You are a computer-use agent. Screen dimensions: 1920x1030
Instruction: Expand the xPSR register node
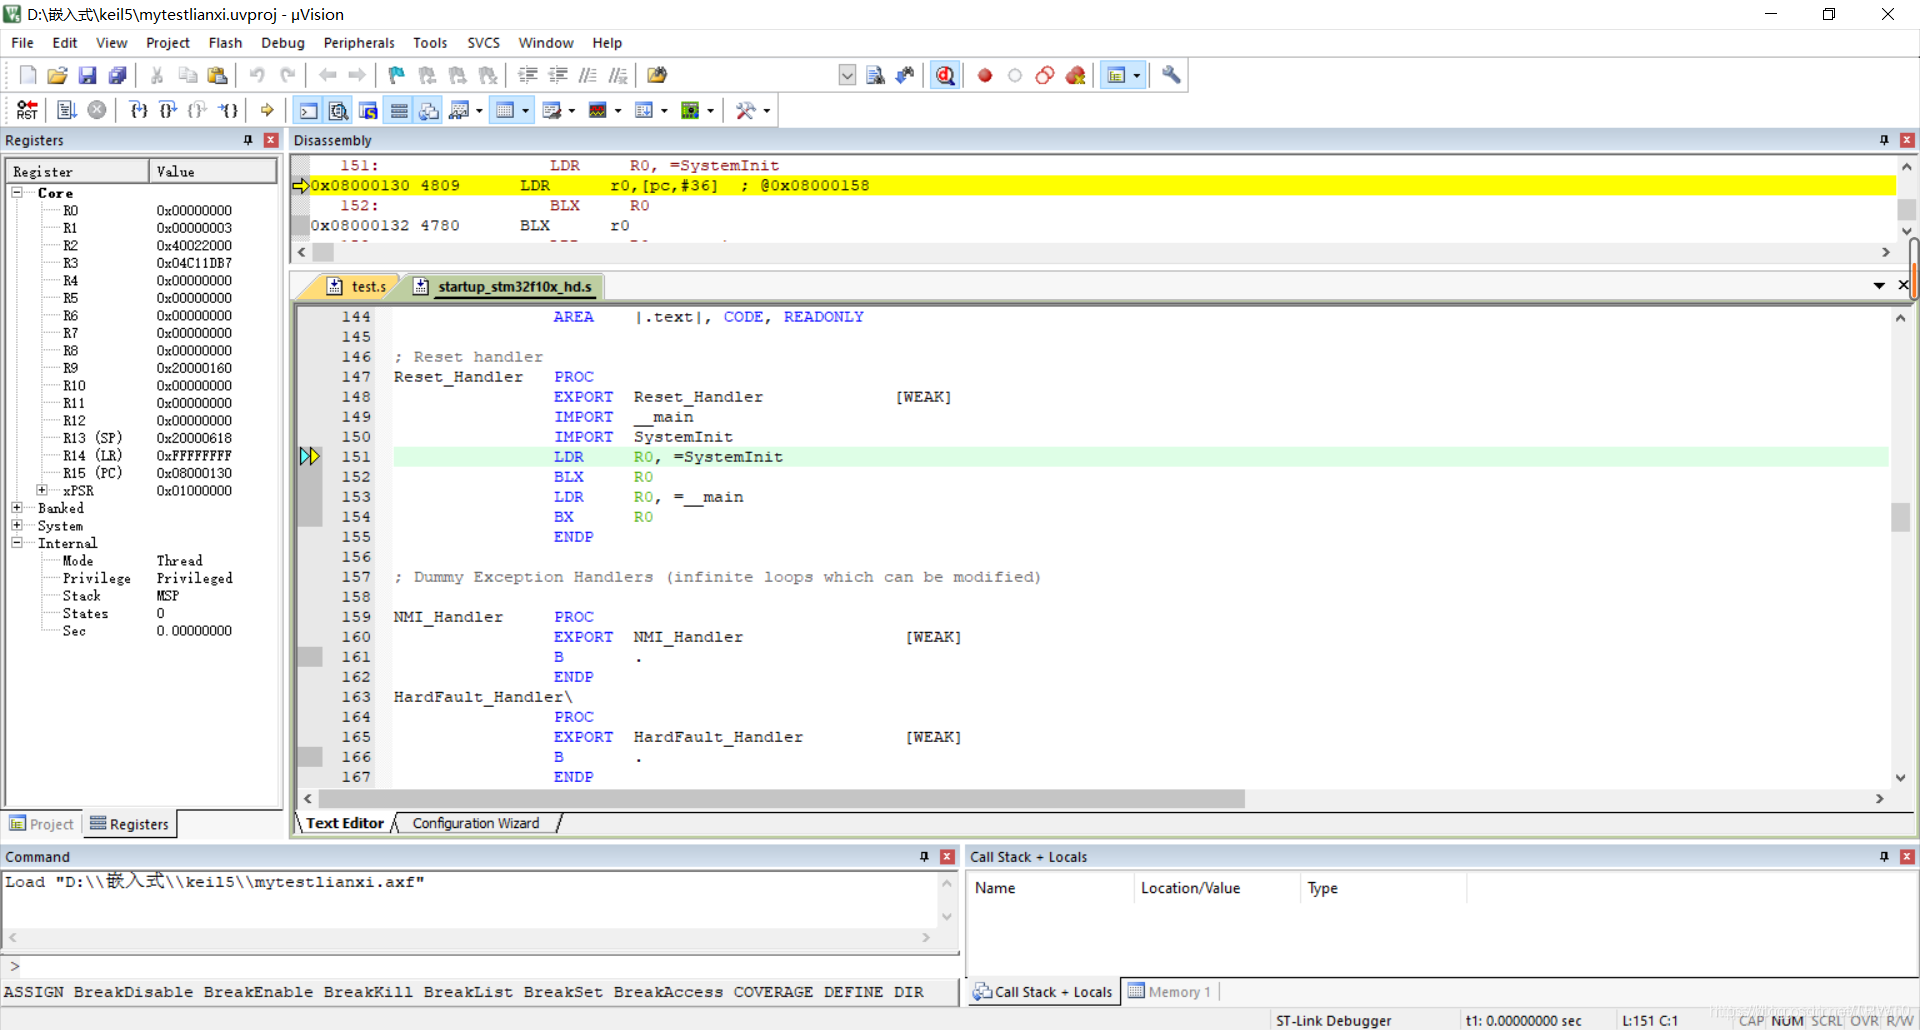point(42,490)
